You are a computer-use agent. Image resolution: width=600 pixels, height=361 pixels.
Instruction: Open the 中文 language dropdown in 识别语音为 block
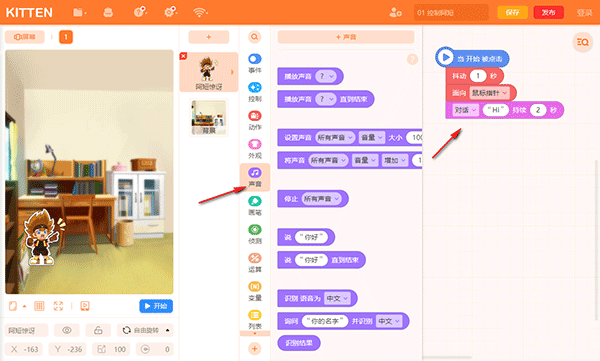coord(338,298)
